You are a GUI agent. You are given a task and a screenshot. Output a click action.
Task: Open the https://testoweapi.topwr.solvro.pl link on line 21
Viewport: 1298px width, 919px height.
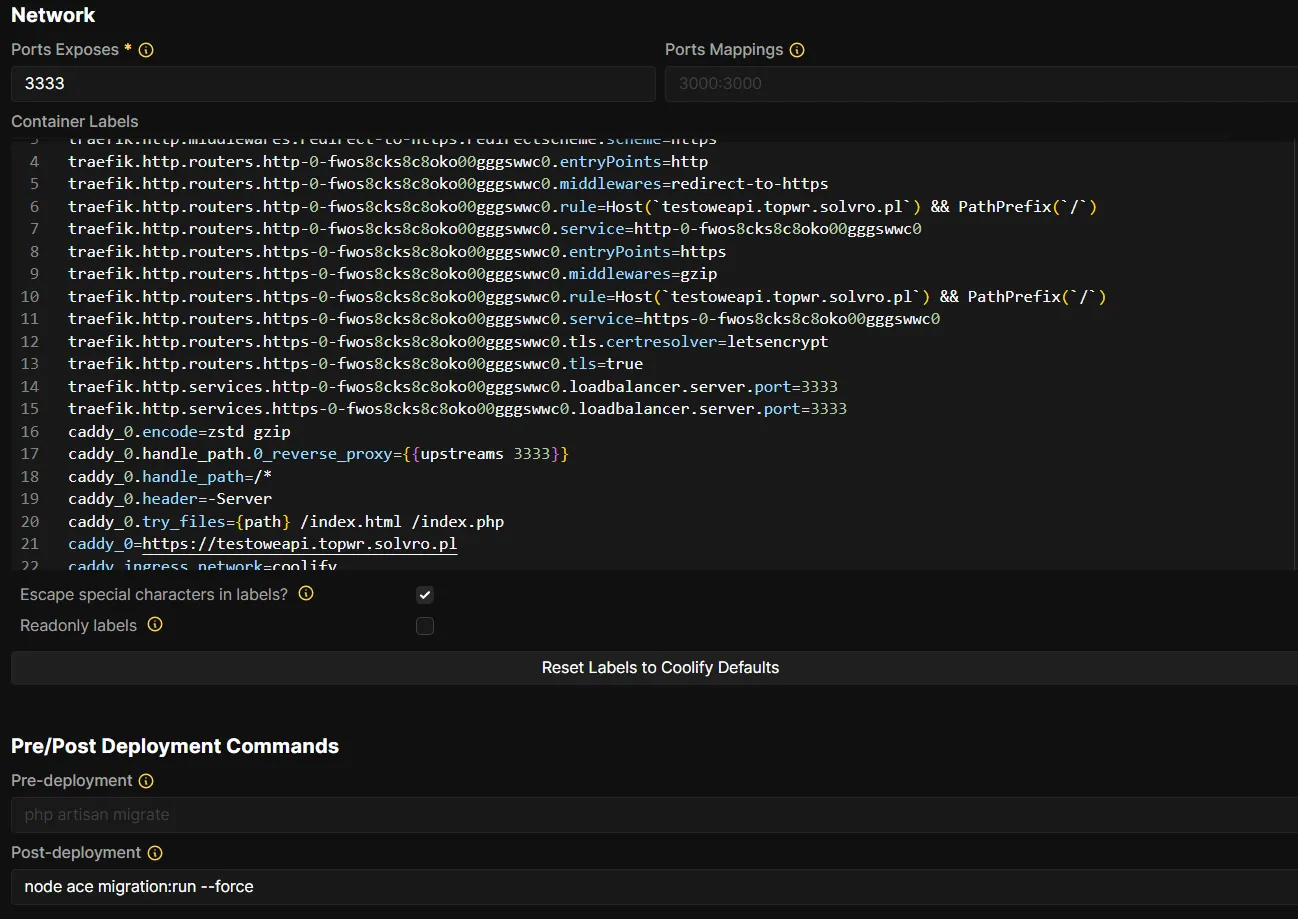pyautogui.click(x=299, y=544)
